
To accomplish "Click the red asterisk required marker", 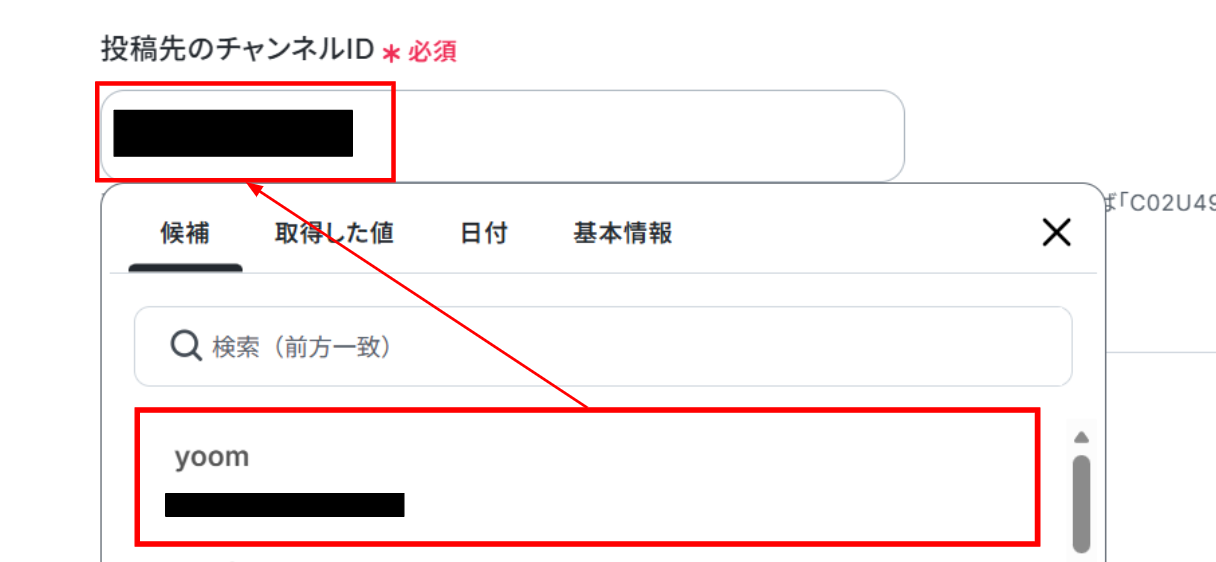I will pyautogui.click(x=391, y=52).
